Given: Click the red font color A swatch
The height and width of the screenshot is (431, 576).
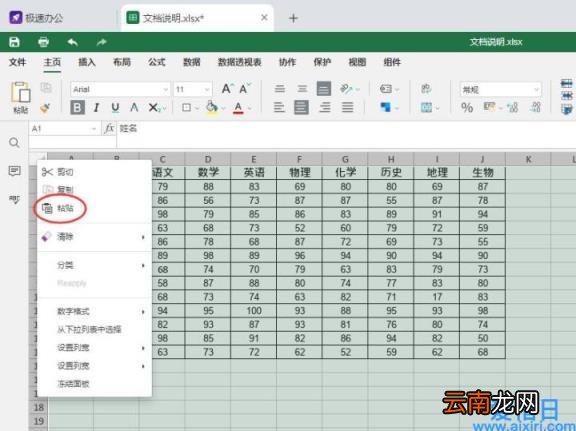Looking at the screenshot, I should pyautogui.click(x=238, y=108).
